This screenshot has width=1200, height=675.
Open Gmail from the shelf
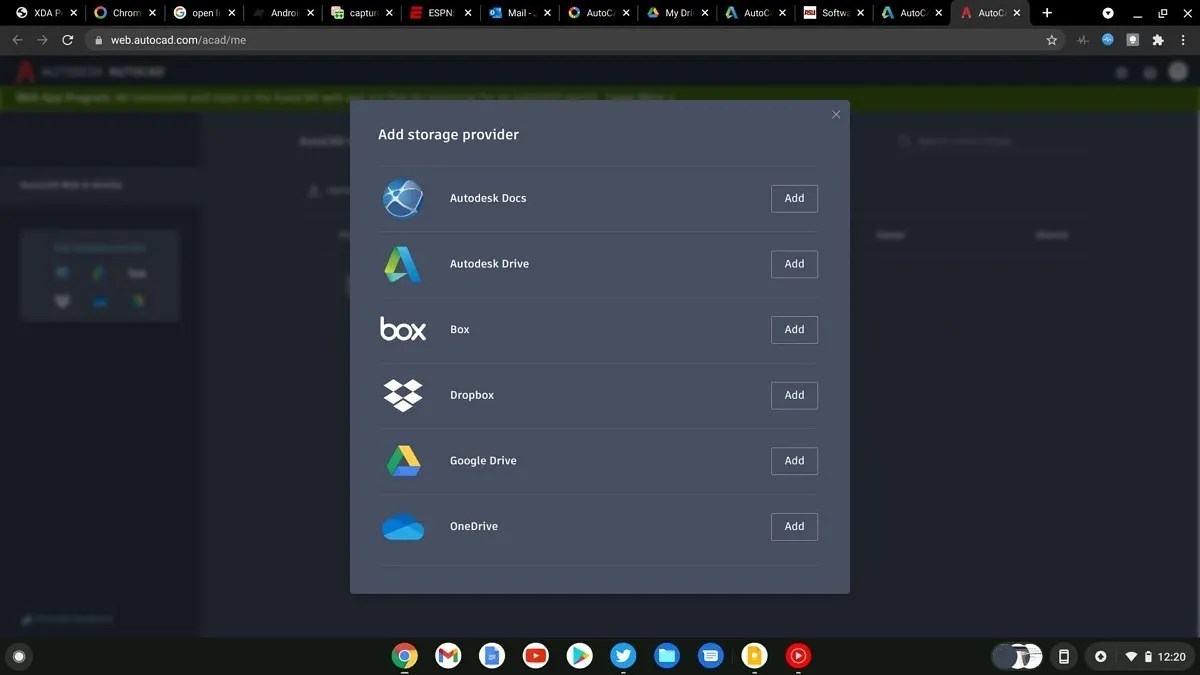click(x=447, y=656)
